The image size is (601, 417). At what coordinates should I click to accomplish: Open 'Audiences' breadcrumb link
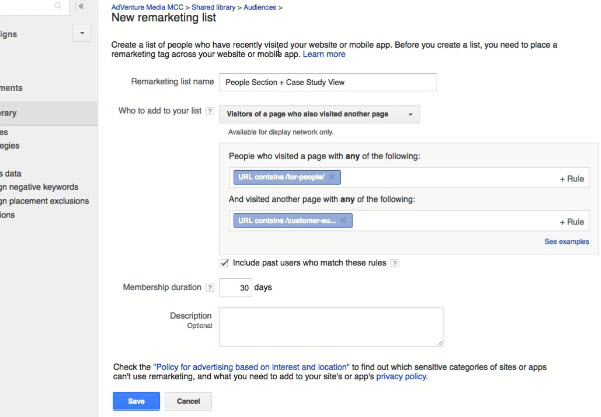[x=262, y=7]
